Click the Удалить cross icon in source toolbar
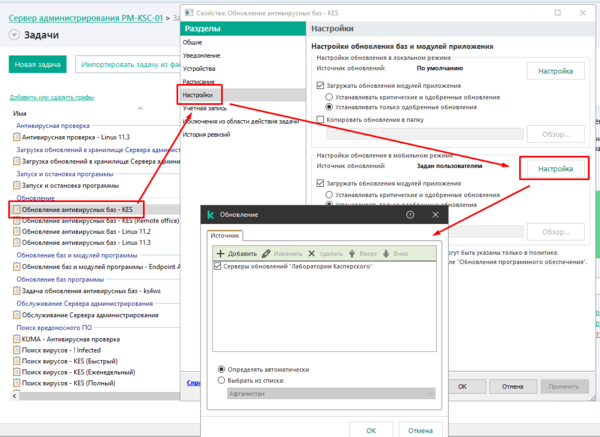Screen dimensions: 600x437 (x=312, y=255)
